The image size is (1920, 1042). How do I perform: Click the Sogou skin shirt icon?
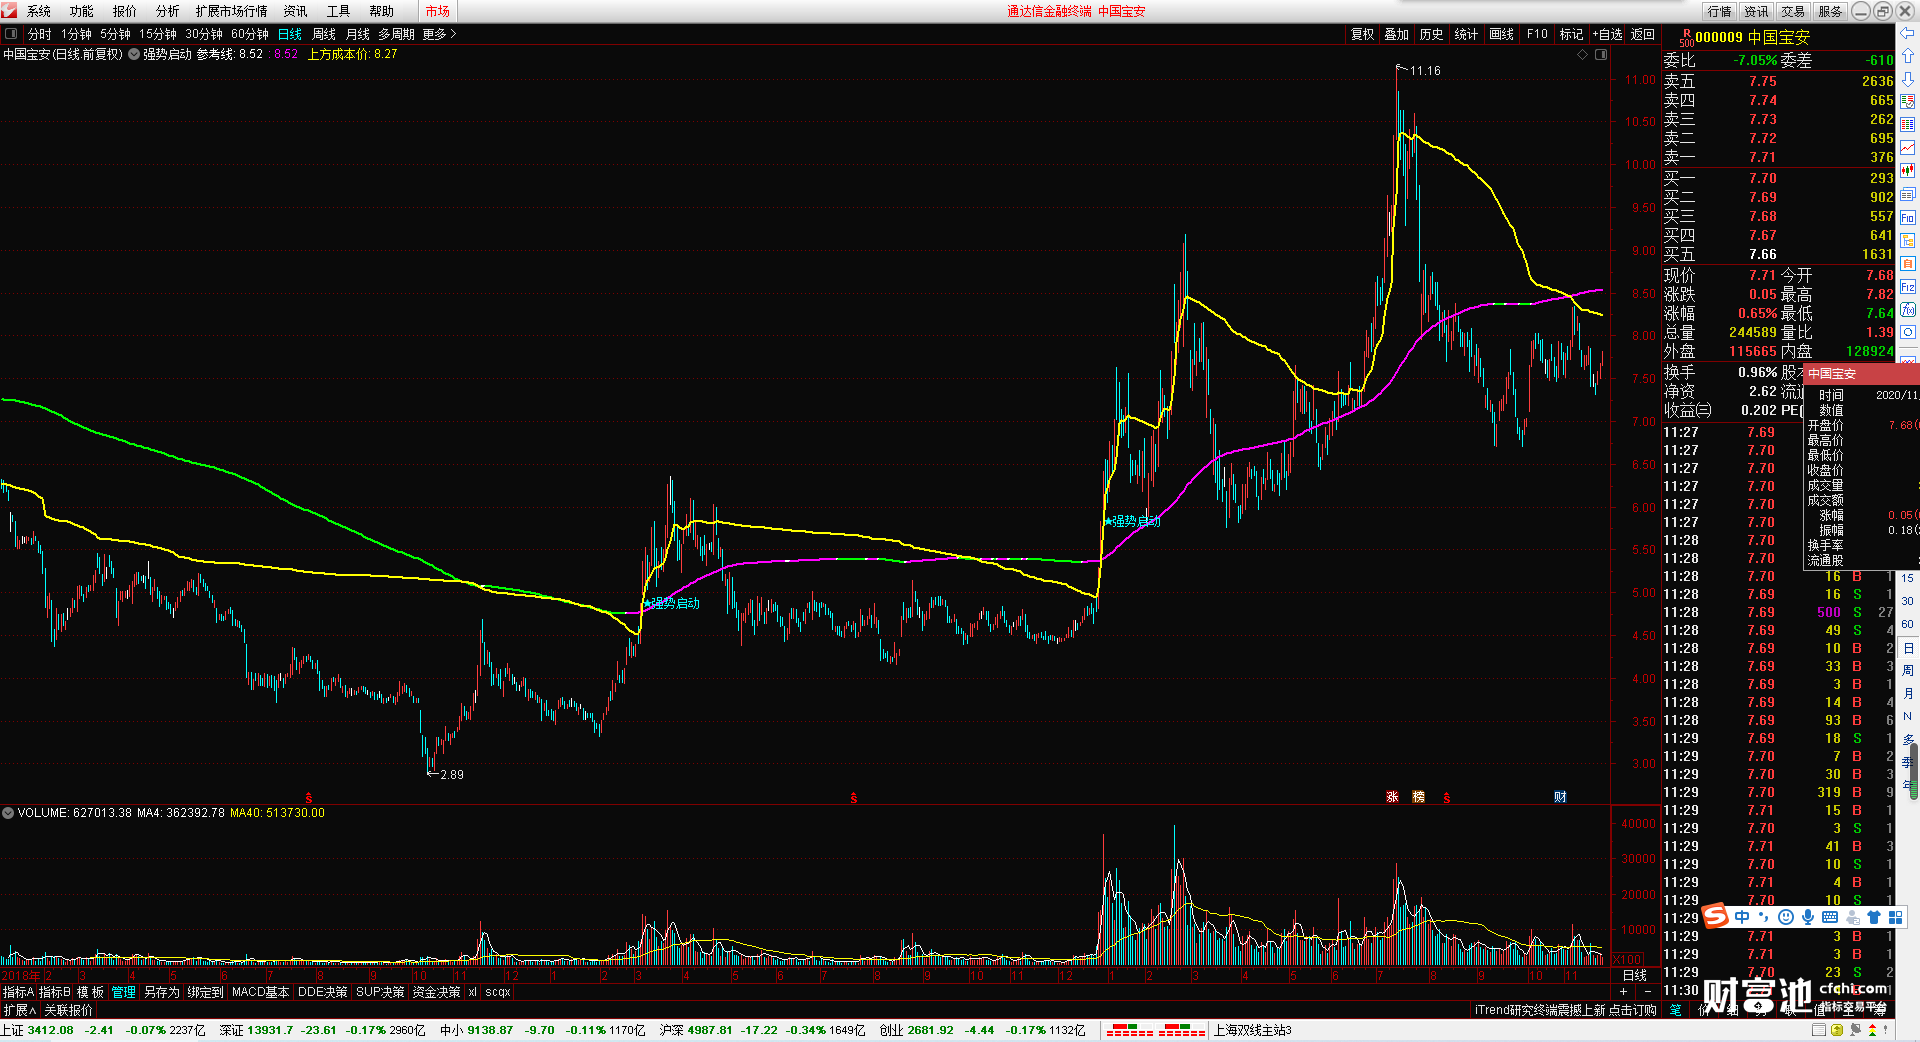point(1874,917)
